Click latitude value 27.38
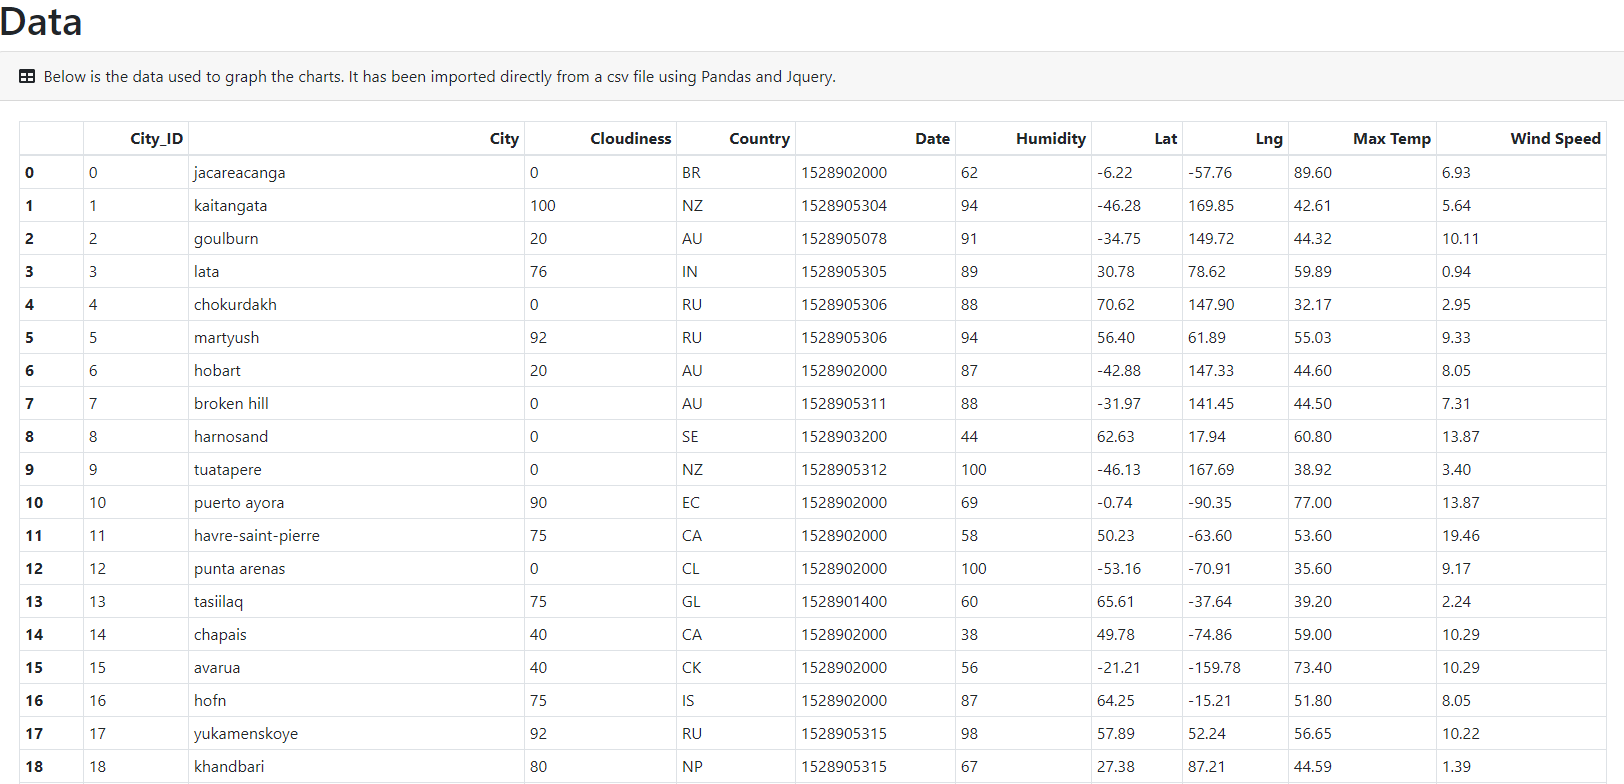This screenshot has width=1624, height=784. [1116, 766]
